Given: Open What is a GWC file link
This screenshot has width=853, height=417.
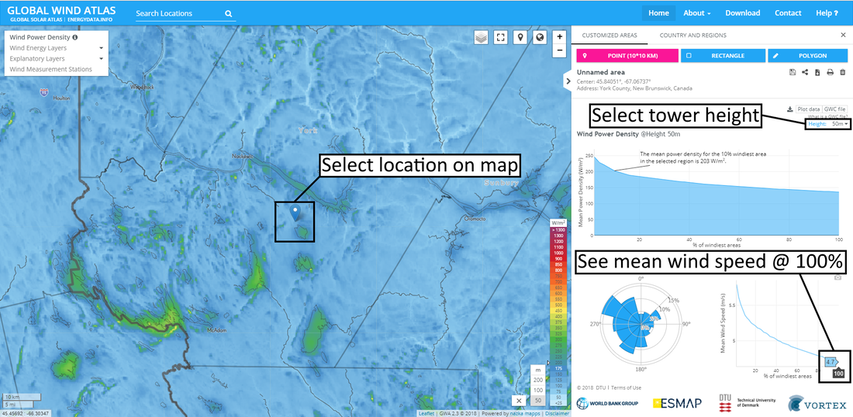Looking at the screenshot, I should click(827, 117).
